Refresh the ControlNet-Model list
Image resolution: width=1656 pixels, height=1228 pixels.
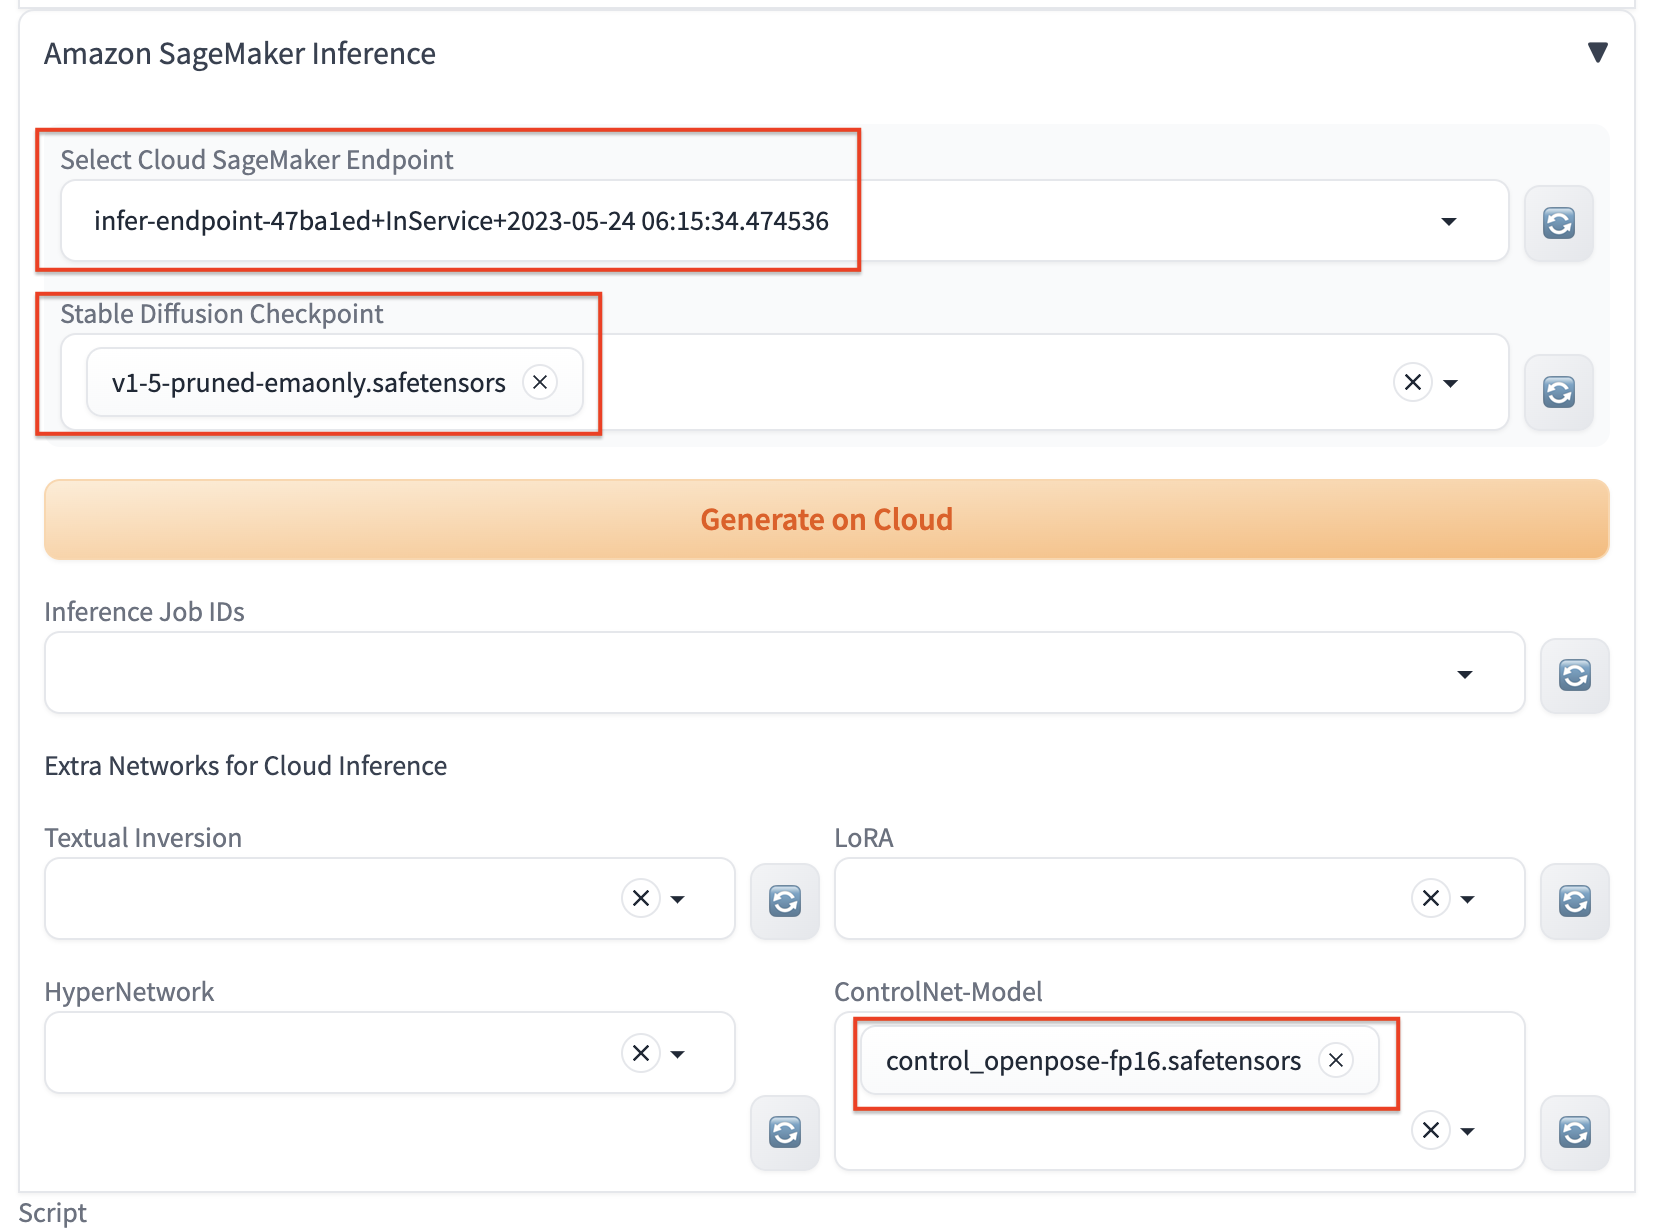pos(1574,1132)
